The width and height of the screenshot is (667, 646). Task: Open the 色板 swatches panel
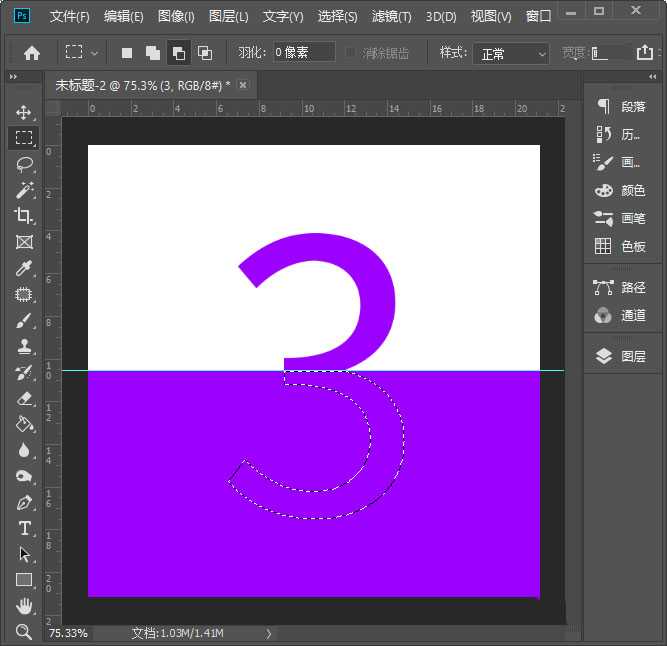pyautogui.click(x=621, y=246)
